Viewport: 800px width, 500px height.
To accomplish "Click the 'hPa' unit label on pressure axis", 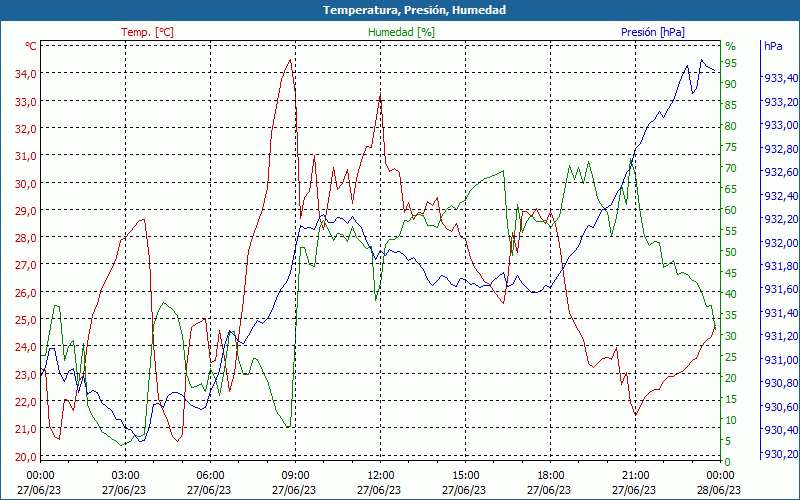I will pos(773,46).
